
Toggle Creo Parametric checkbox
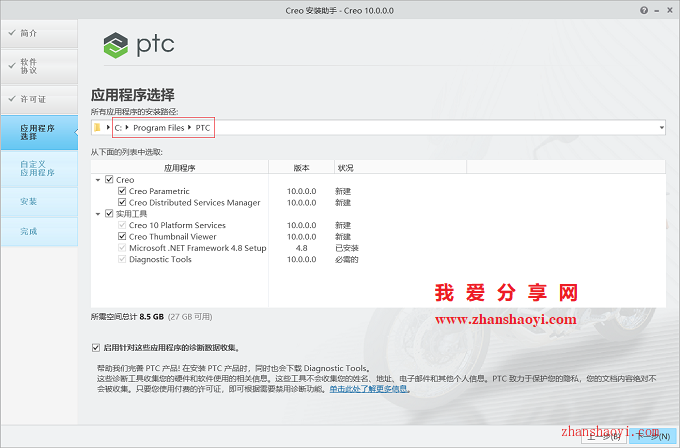122,191
